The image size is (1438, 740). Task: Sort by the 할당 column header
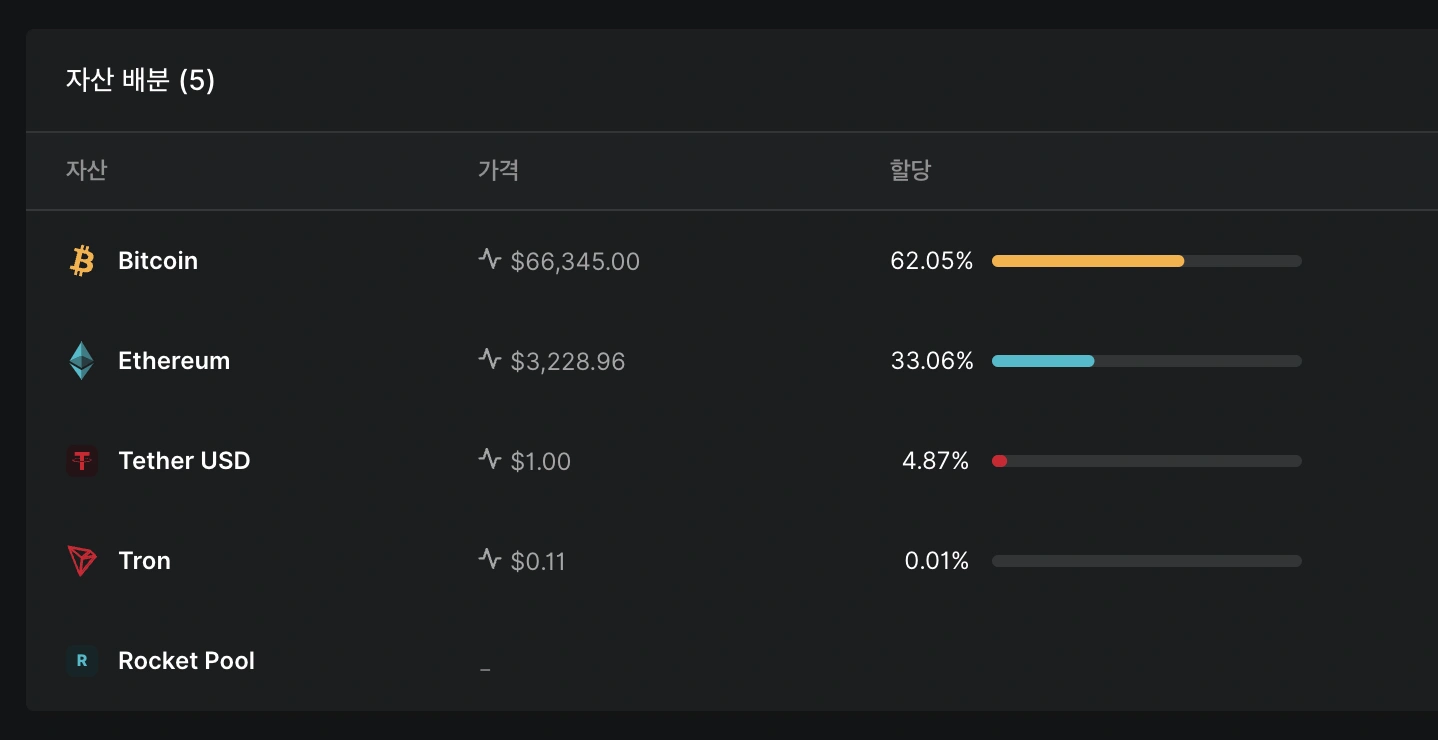(910, 170)
